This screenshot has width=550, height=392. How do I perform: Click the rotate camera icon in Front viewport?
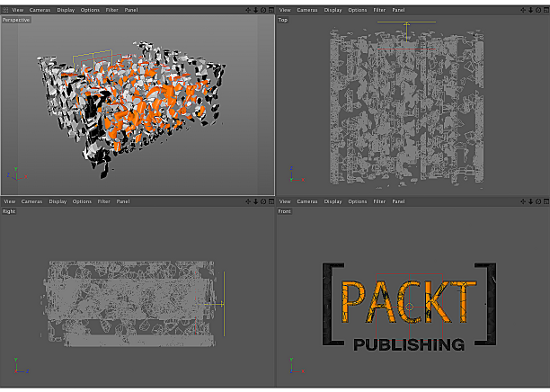point(538,201)
